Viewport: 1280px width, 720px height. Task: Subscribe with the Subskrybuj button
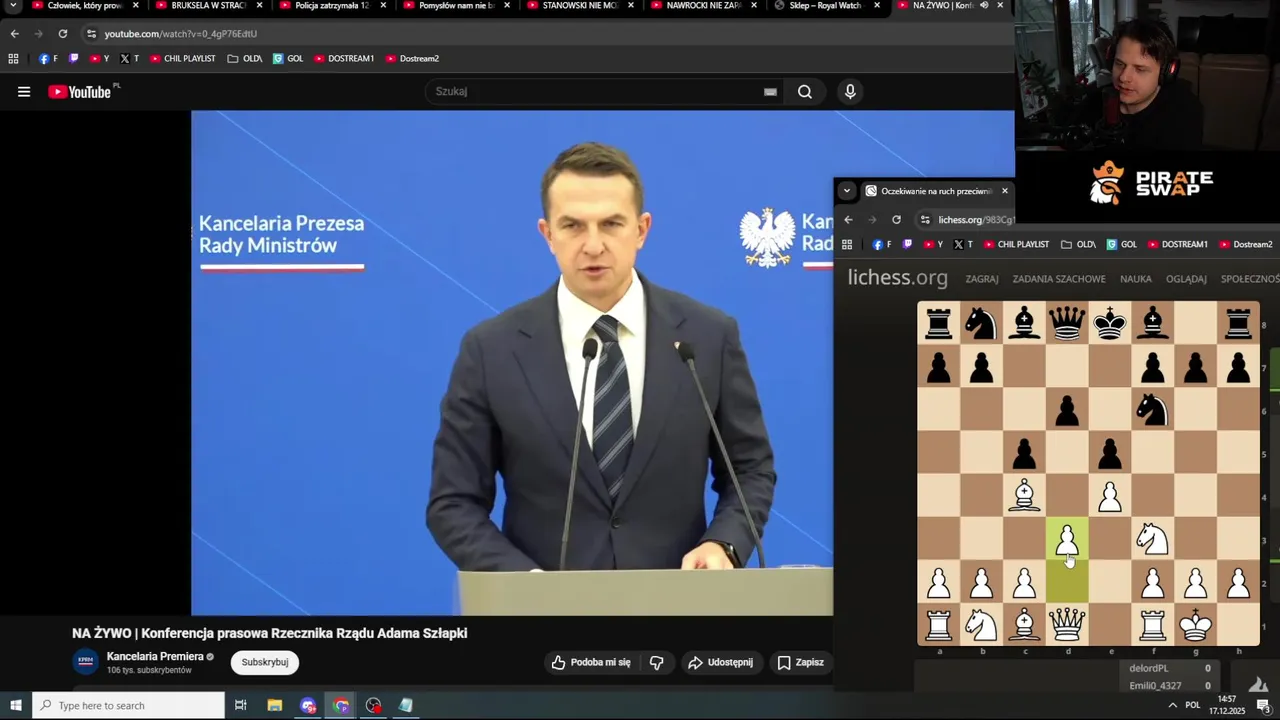265,662
